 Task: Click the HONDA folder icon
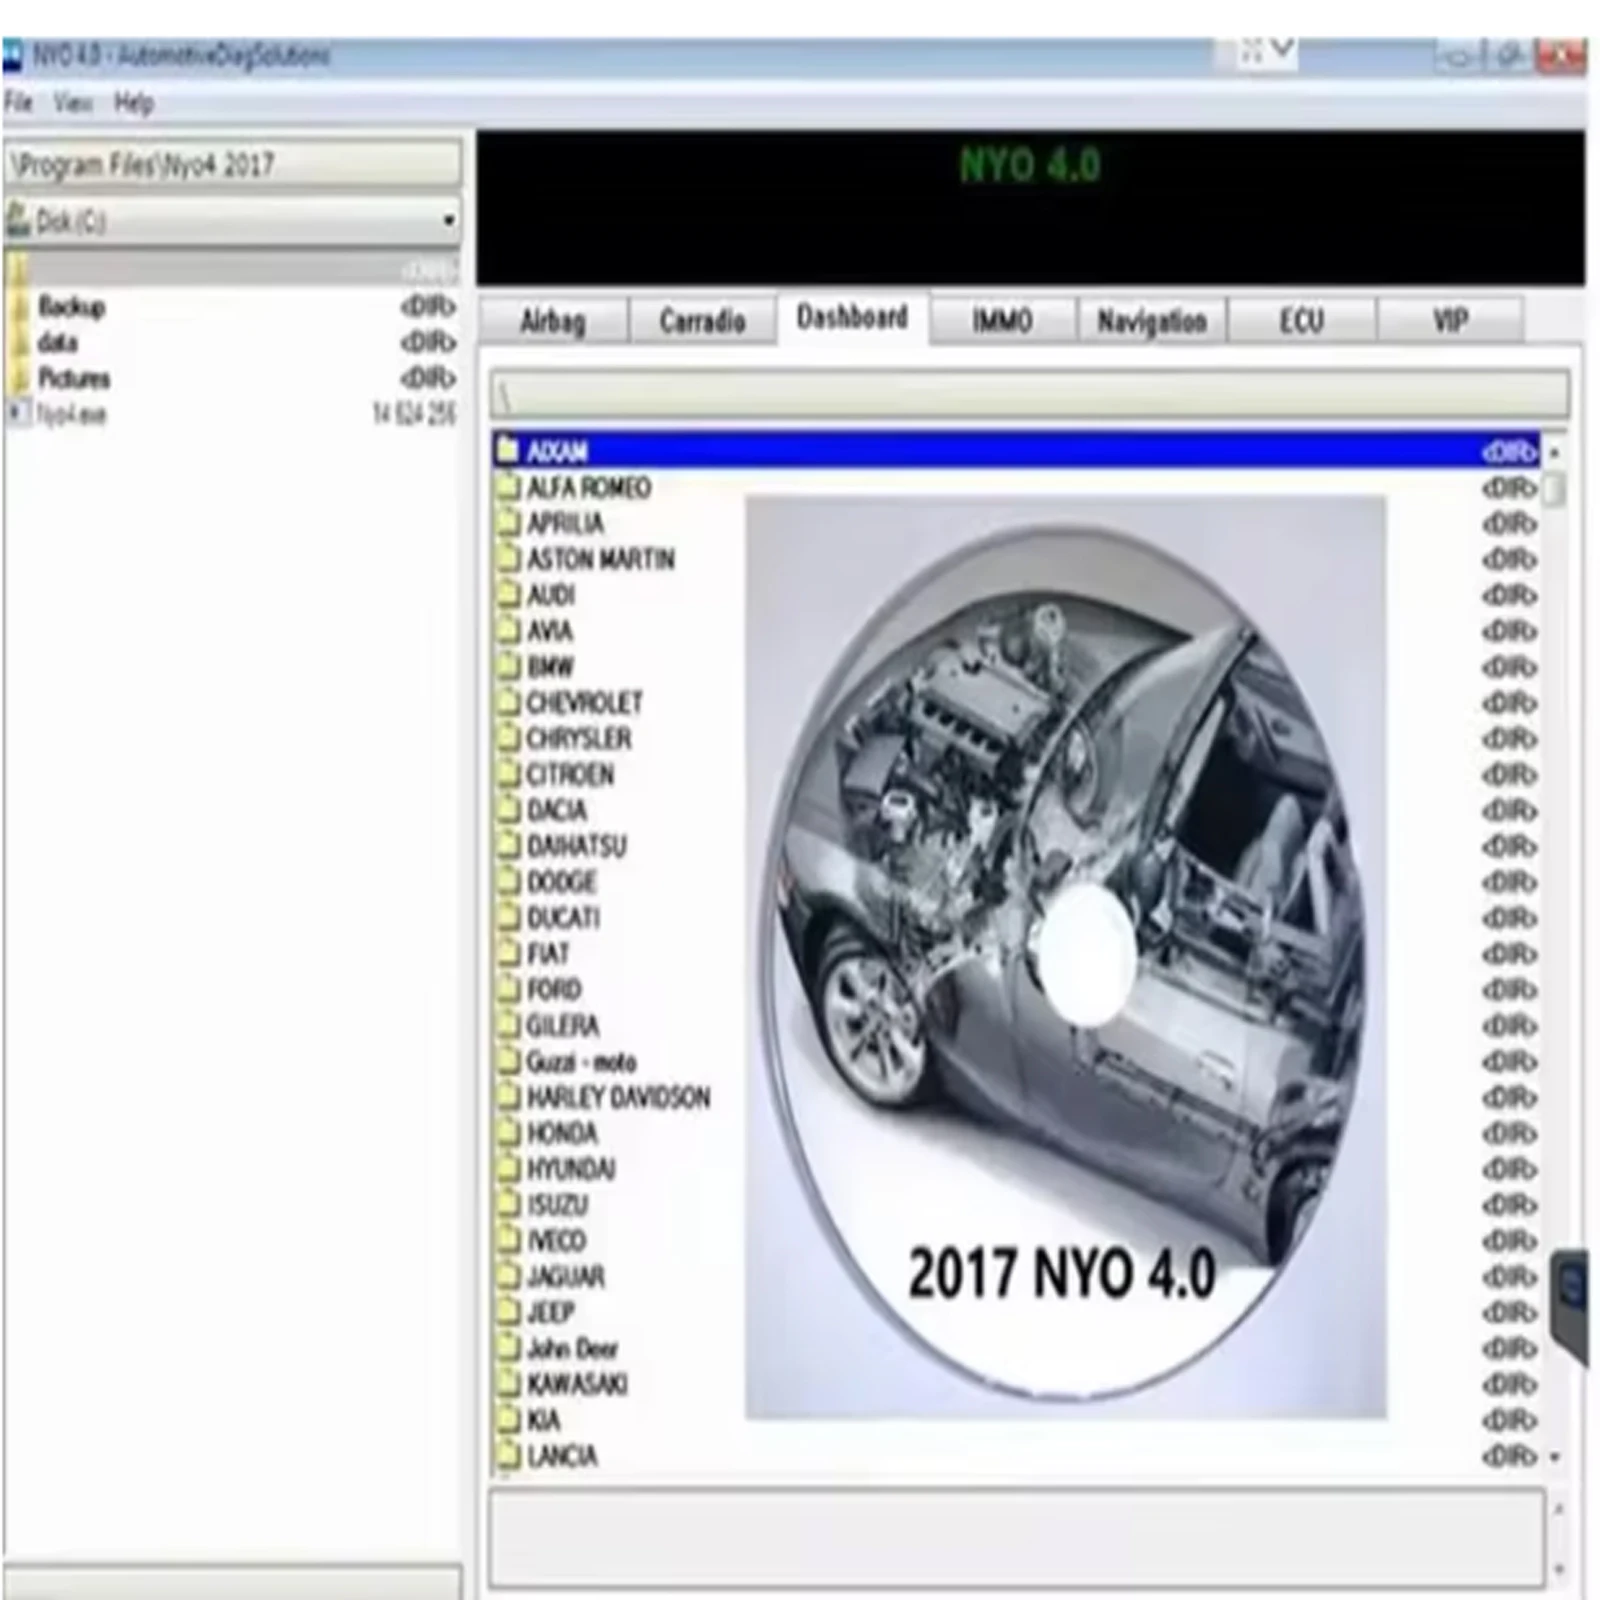click(x=509, y=1133)
